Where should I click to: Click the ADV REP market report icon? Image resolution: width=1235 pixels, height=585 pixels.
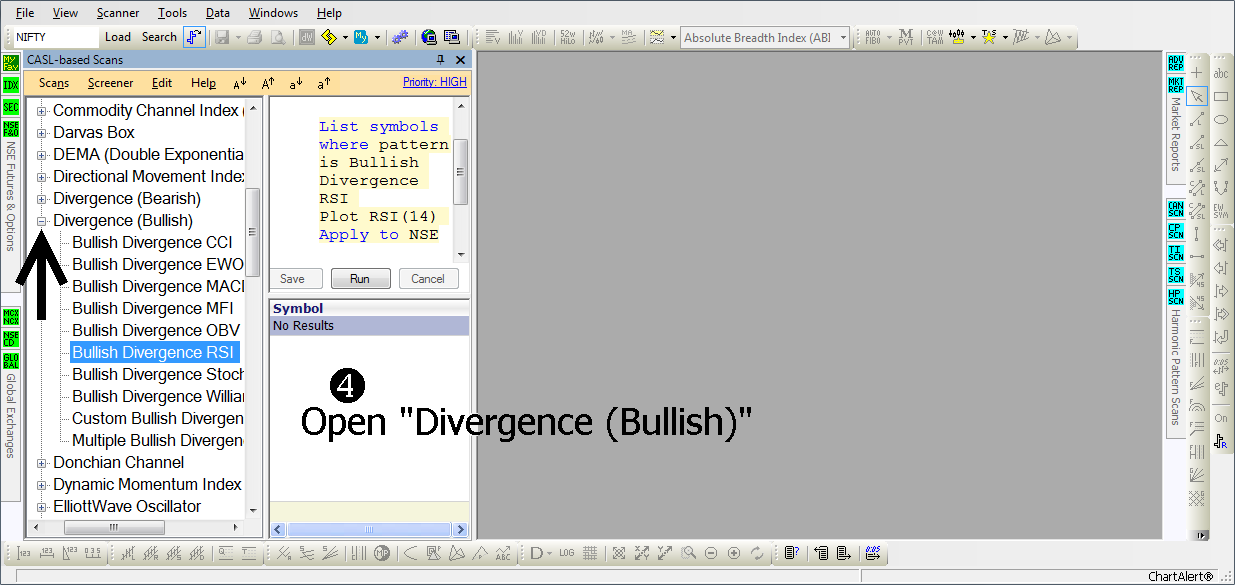[x=1176, y=63]
